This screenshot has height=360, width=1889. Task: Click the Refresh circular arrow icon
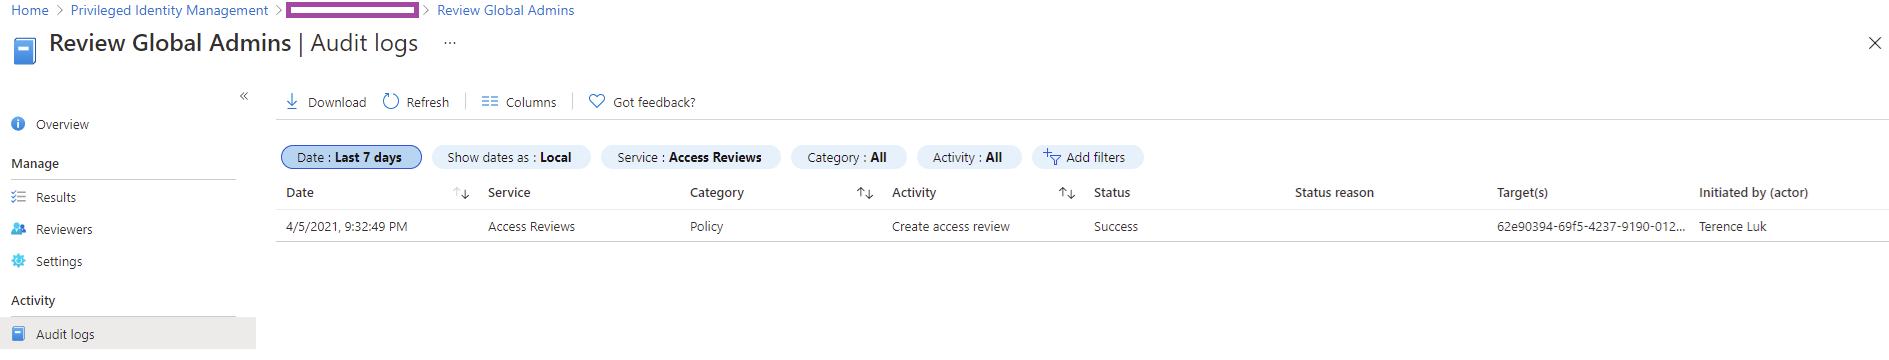click(x=391, y=101)
